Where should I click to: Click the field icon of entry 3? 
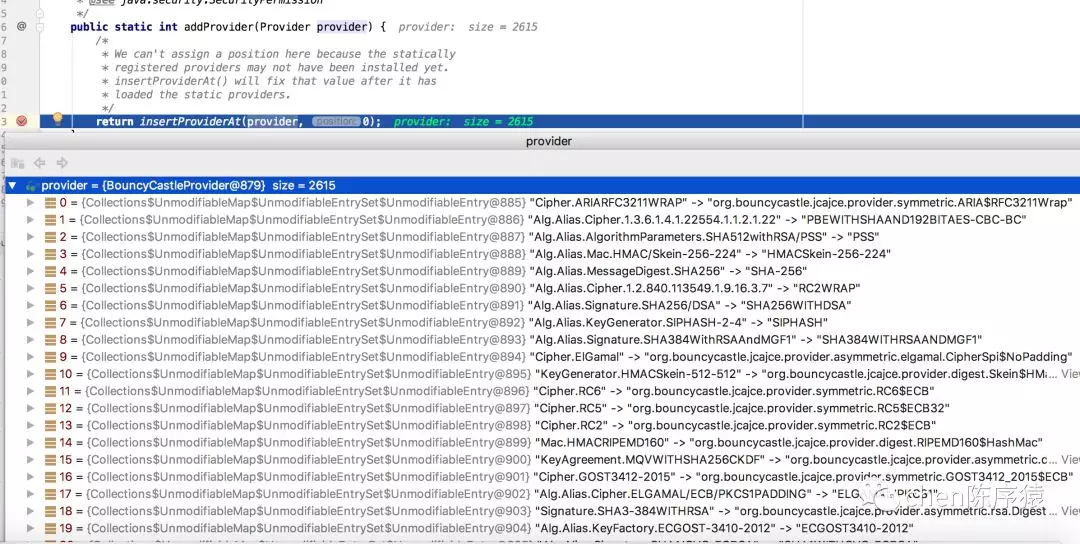coord(50,254)
